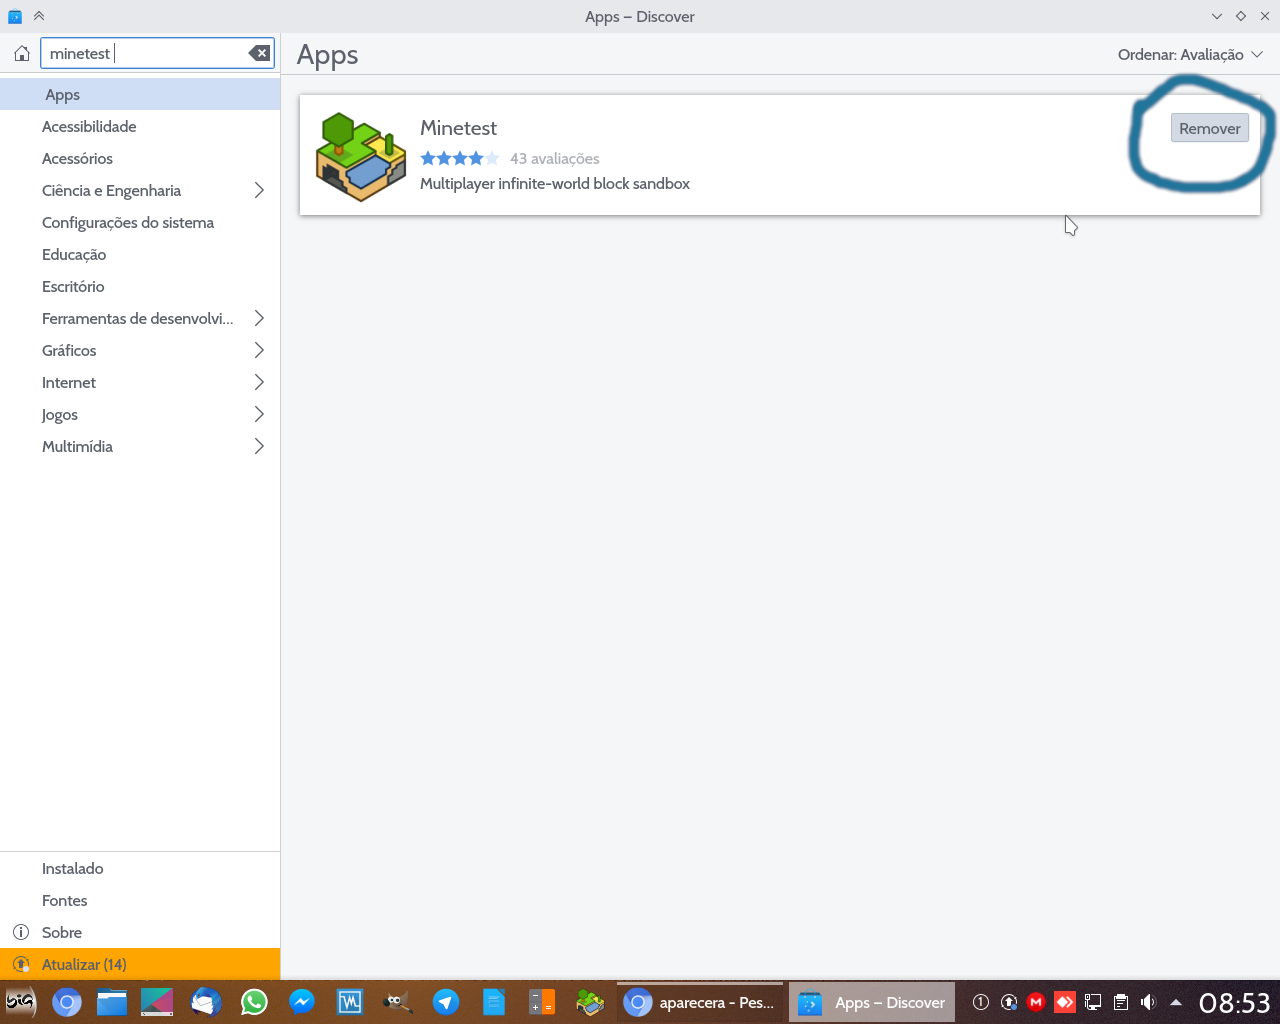The width and height of the screenshot is (1280, 1024).
Task: Launch Minetest from the taskbar icon
Action: (590, 1002)
